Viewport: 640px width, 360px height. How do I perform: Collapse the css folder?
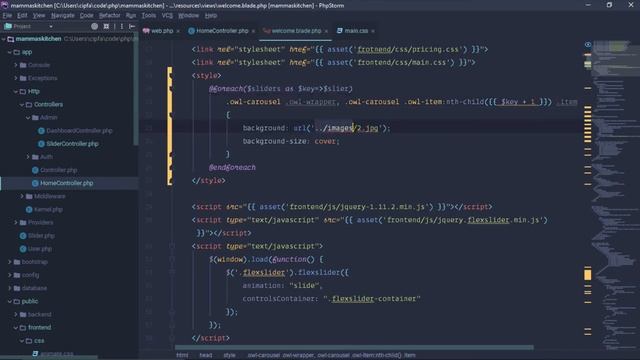tap(22, 340)
